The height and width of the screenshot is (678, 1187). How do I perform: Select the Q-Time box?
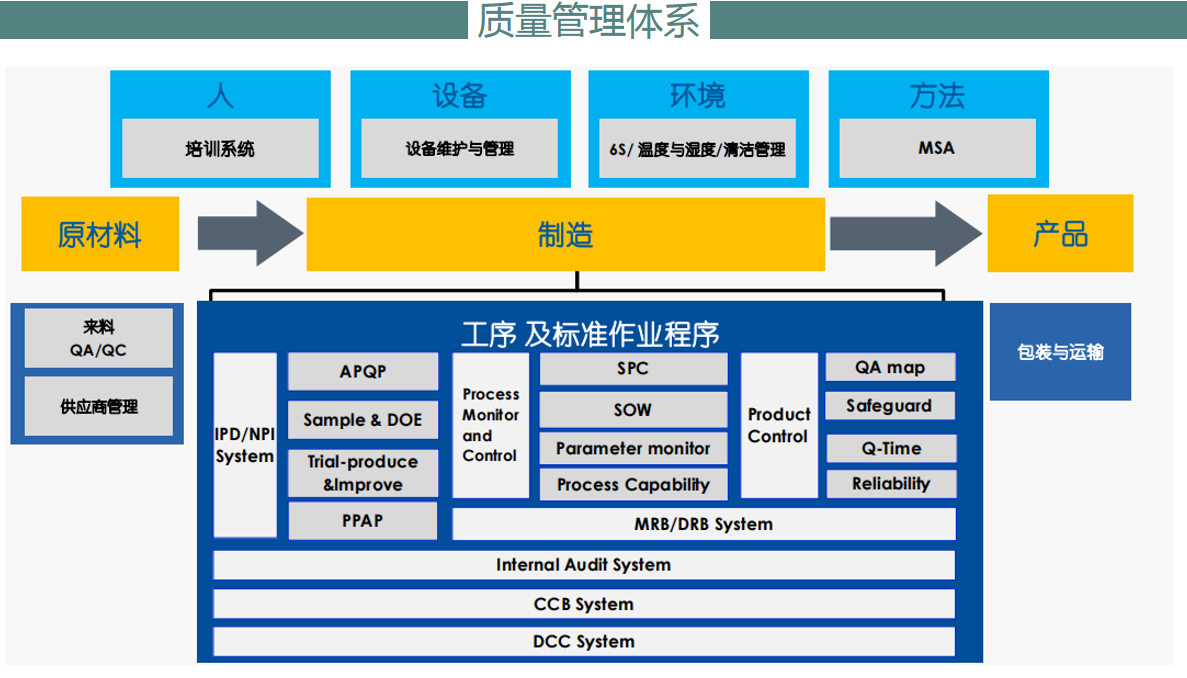point(891,448)
